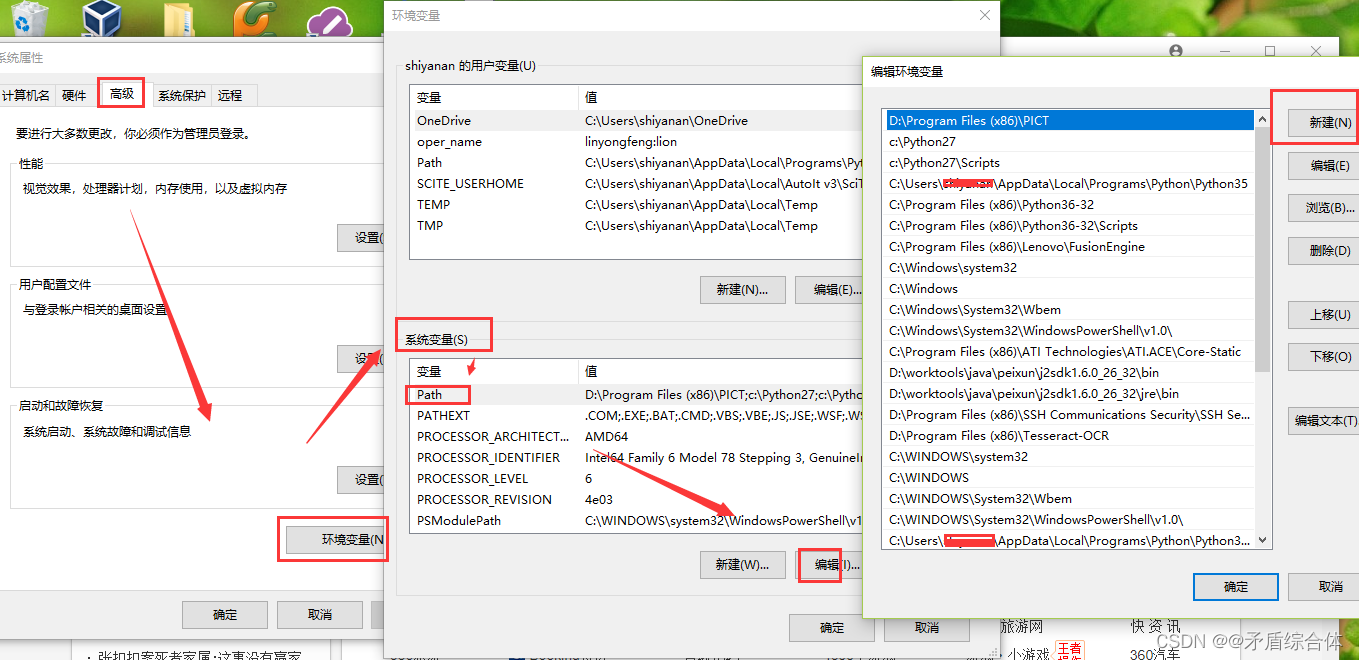Confirm System Properties with 确定
This screenshot has width=1359, height=660.
click(225, 615)
